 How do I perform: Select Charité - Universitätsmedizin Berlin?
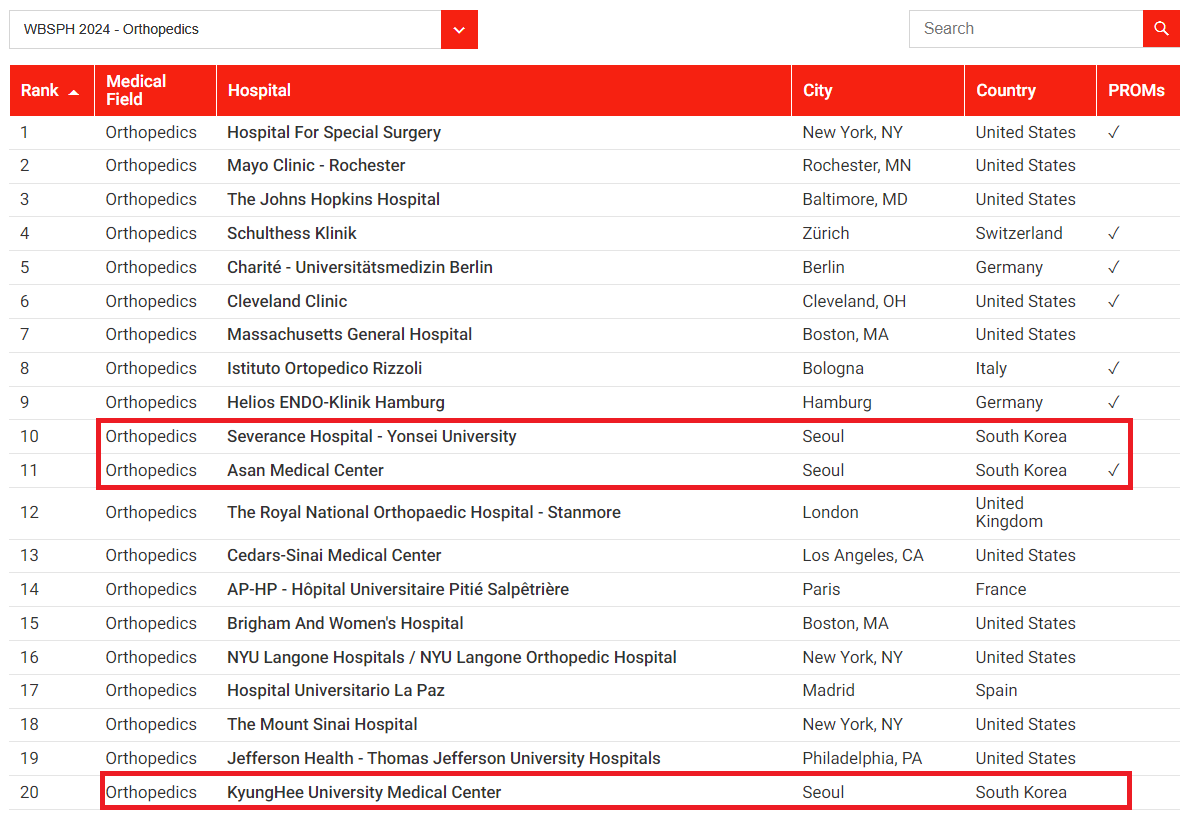pos(360,267)
